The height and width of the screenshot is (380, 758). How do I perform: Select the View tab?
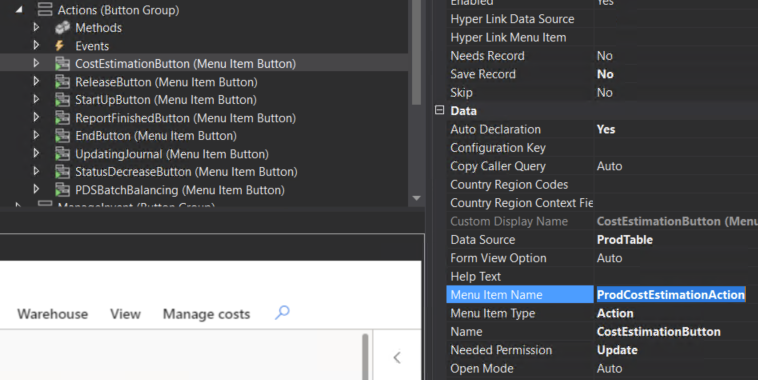tap(125, 314)
